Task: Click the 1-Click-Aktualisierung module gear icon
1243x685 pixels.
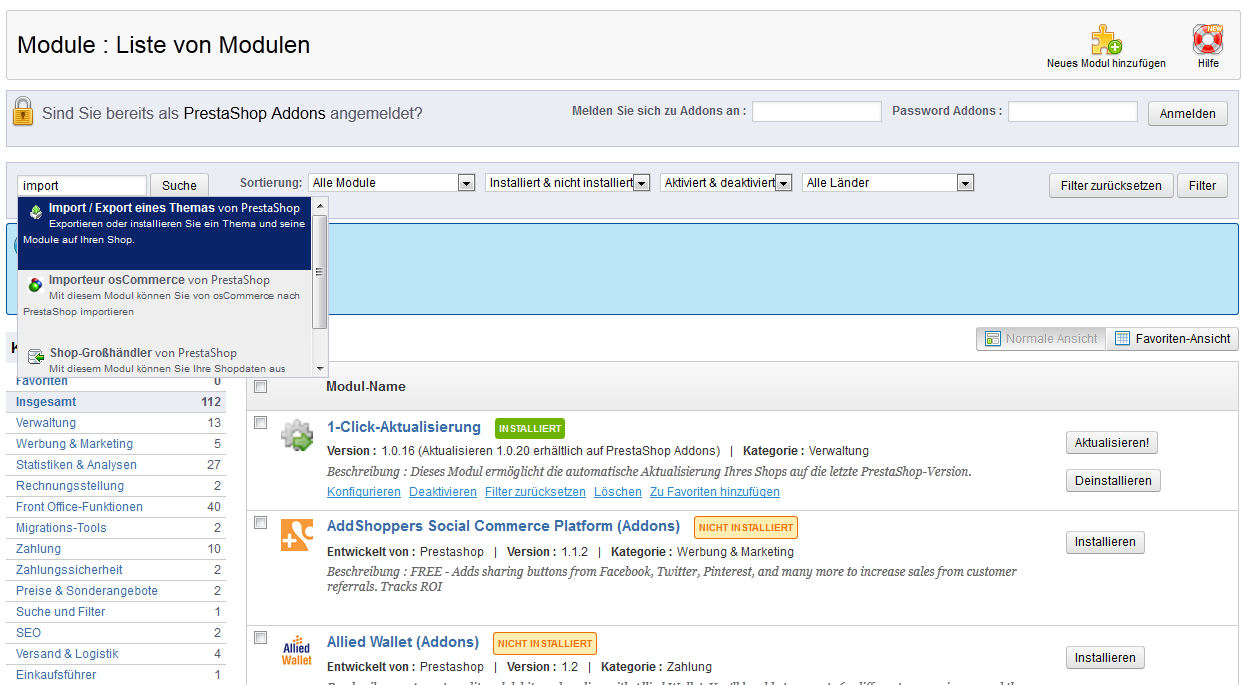Action: tap(297, 435)
